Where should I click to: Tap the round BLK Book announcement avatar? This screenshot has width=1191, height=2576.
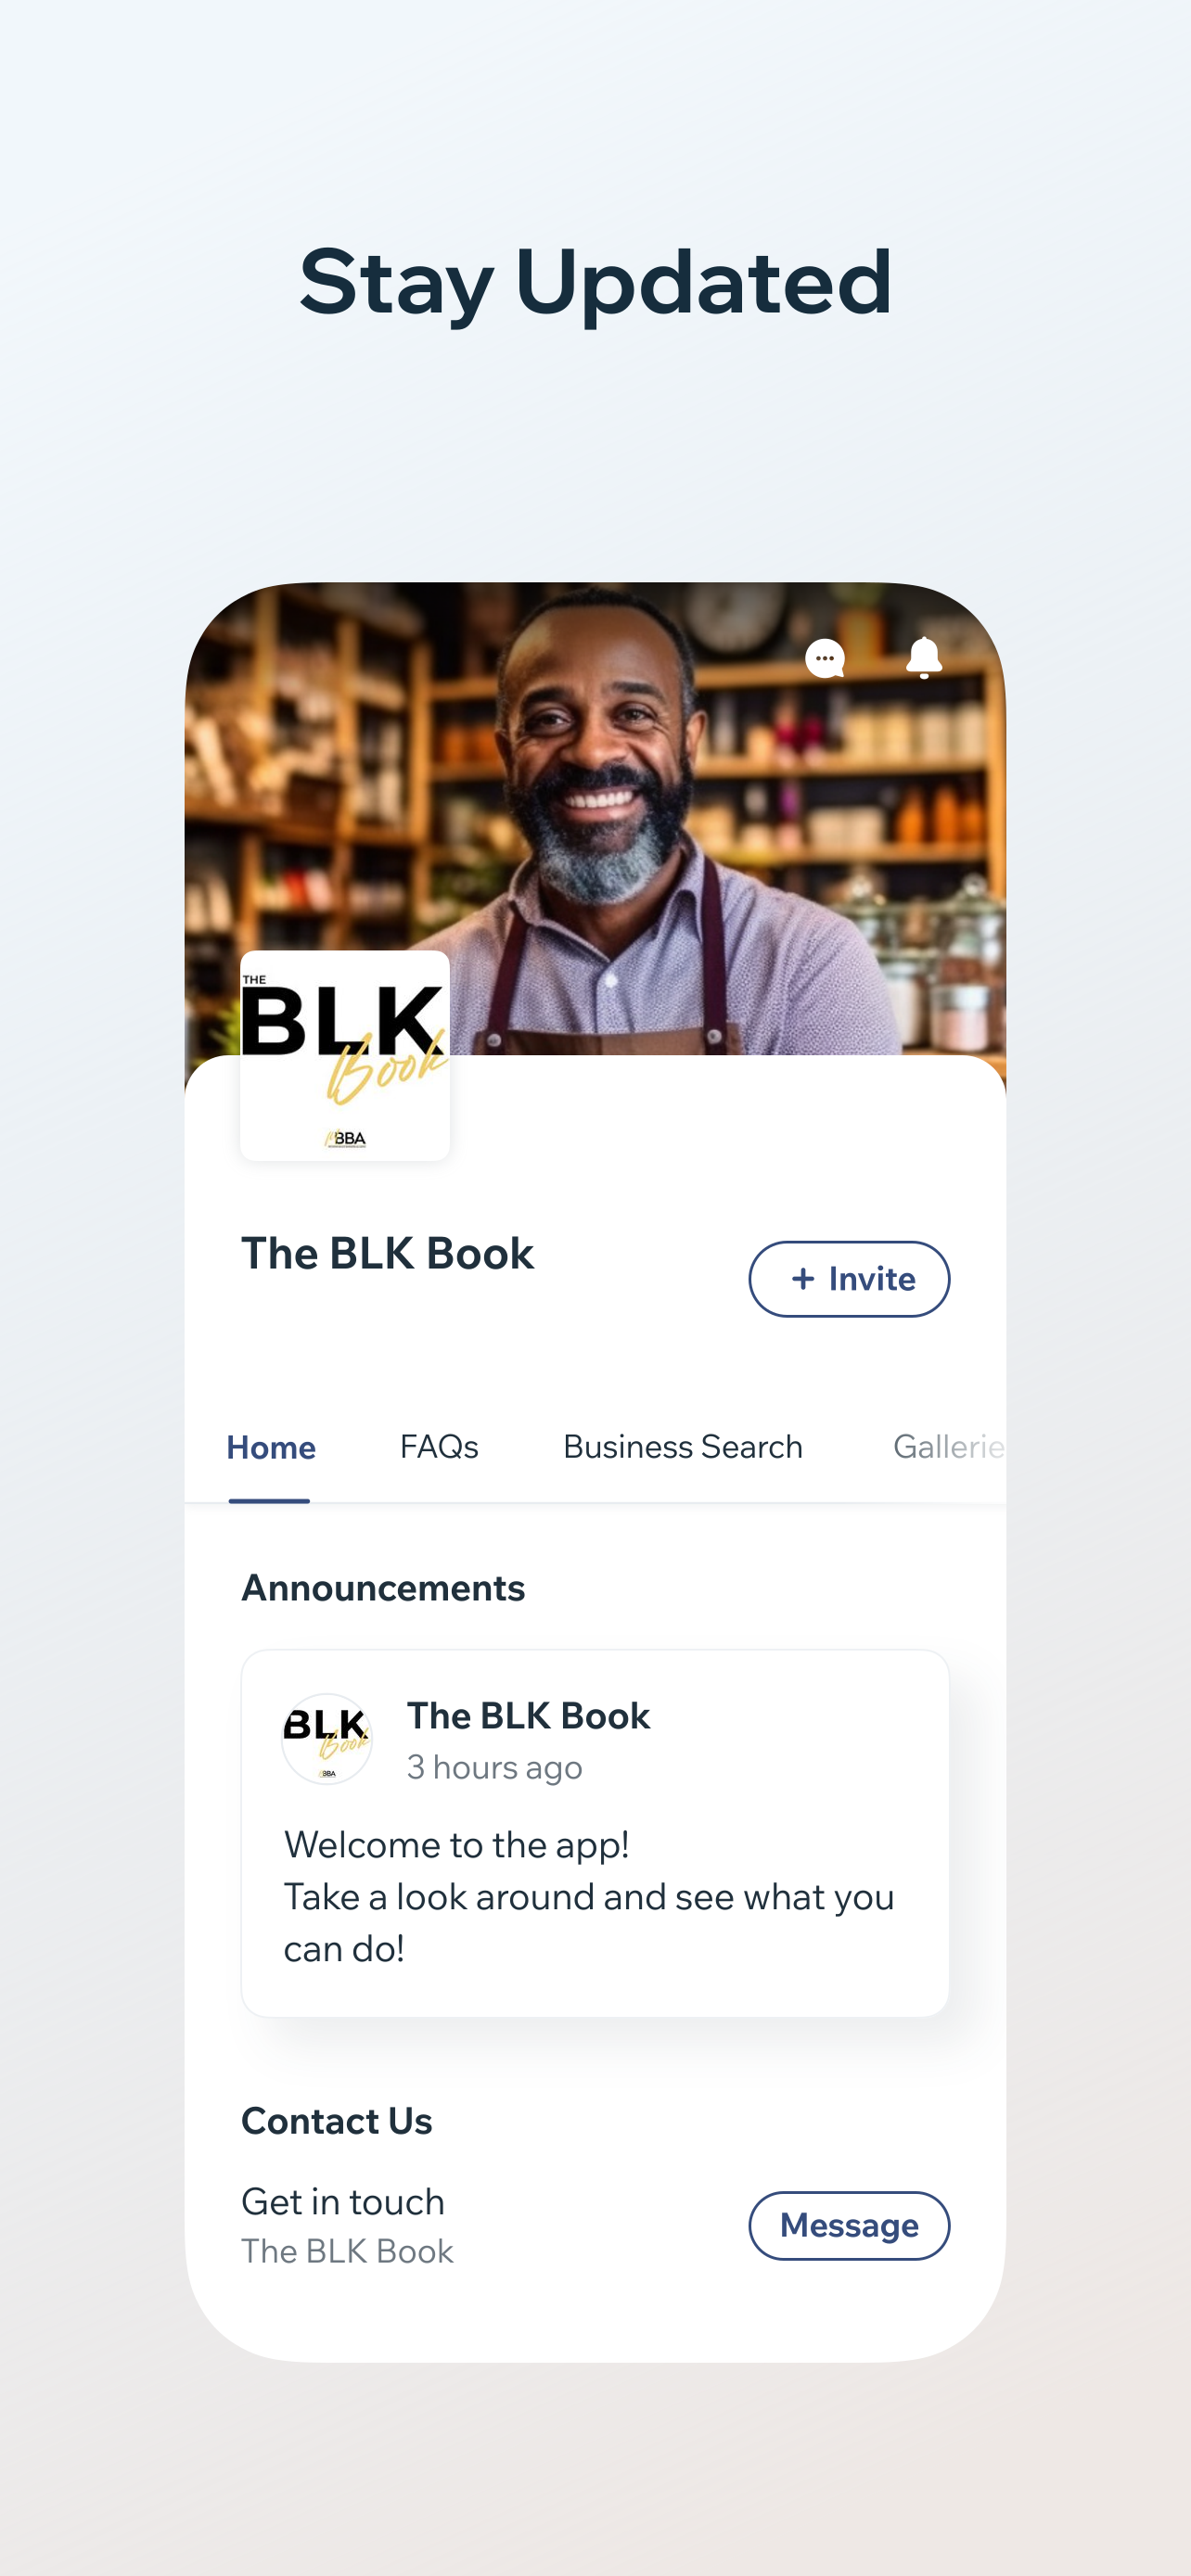pos(327,1738)
